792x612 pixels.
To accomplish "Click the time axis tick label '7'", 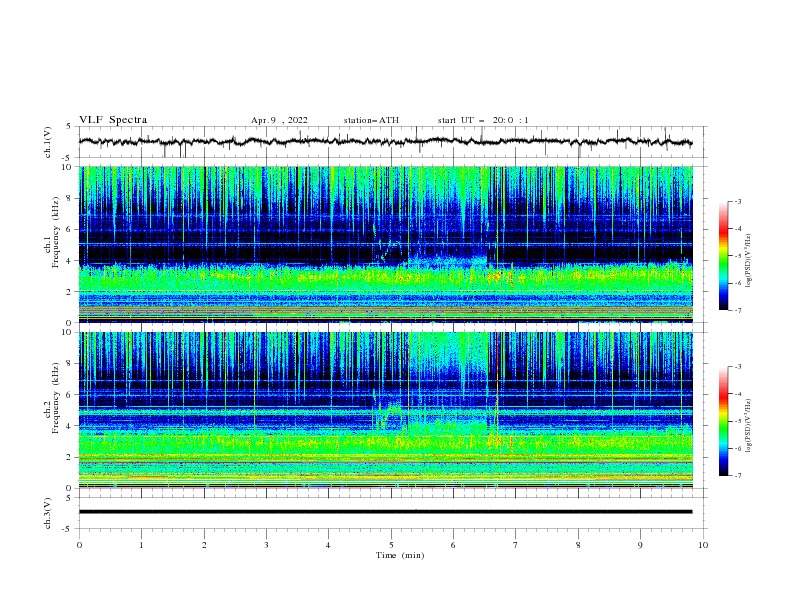I will (516, 545).
